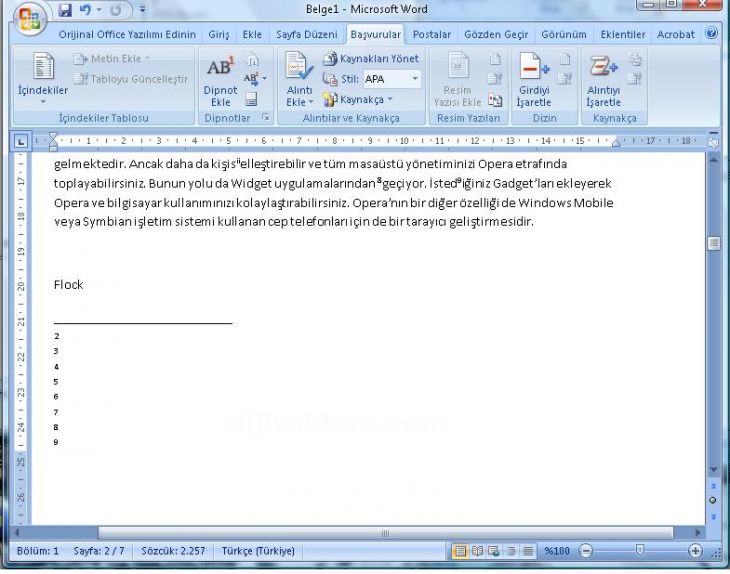The image size is (730, 574).
Task: Click Metin Ekle button
Action: [112, 59]
